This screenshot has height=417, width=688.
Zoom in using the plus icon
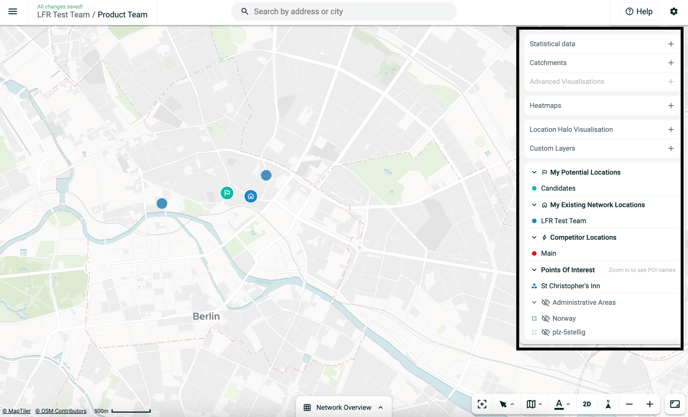click(650, 405)
